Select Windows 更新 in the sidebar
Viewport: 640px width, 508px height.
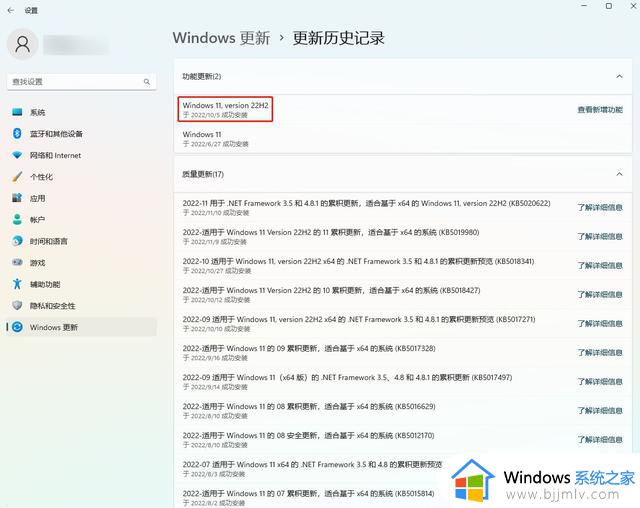pos(82,327)
